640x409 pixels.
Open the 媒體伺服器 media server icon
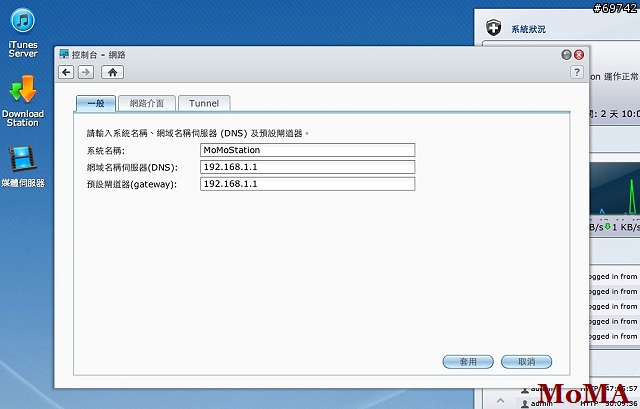pyautogui.click(x=23, y=166)
